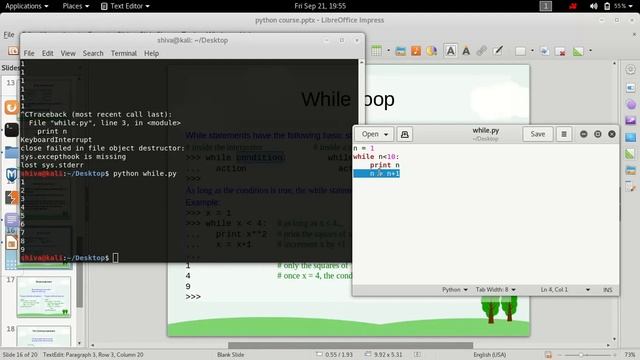640x360 pixels.
Task: Open terminal Help menu
Action: (x=151, y=53)
